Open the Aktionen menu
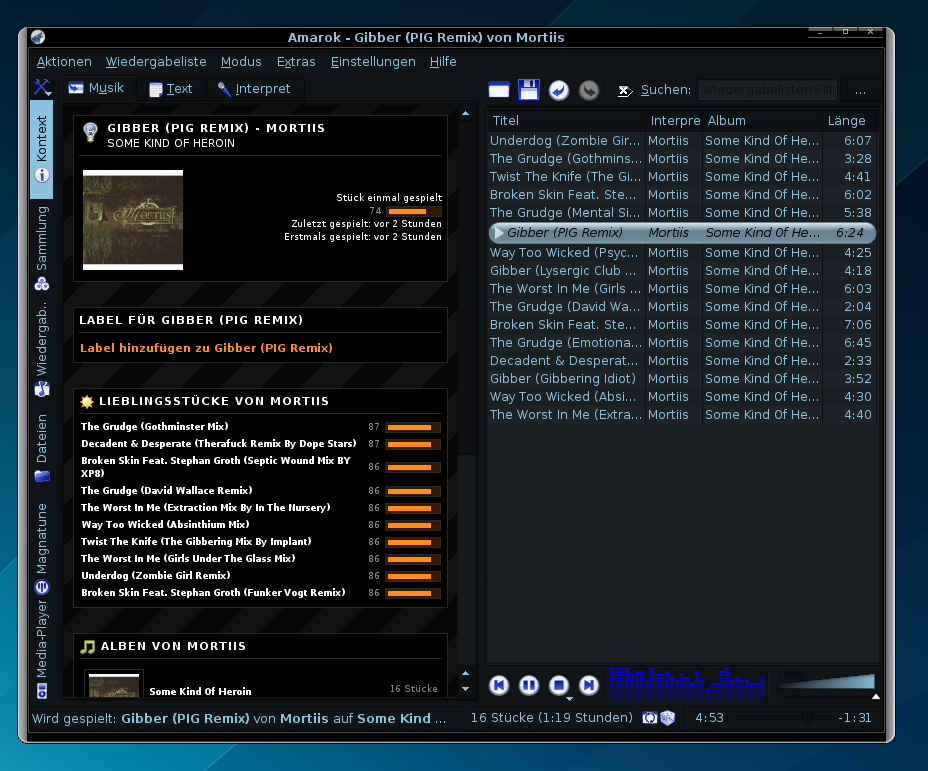The height and width of the screenshot is (771, 928). 64,62
